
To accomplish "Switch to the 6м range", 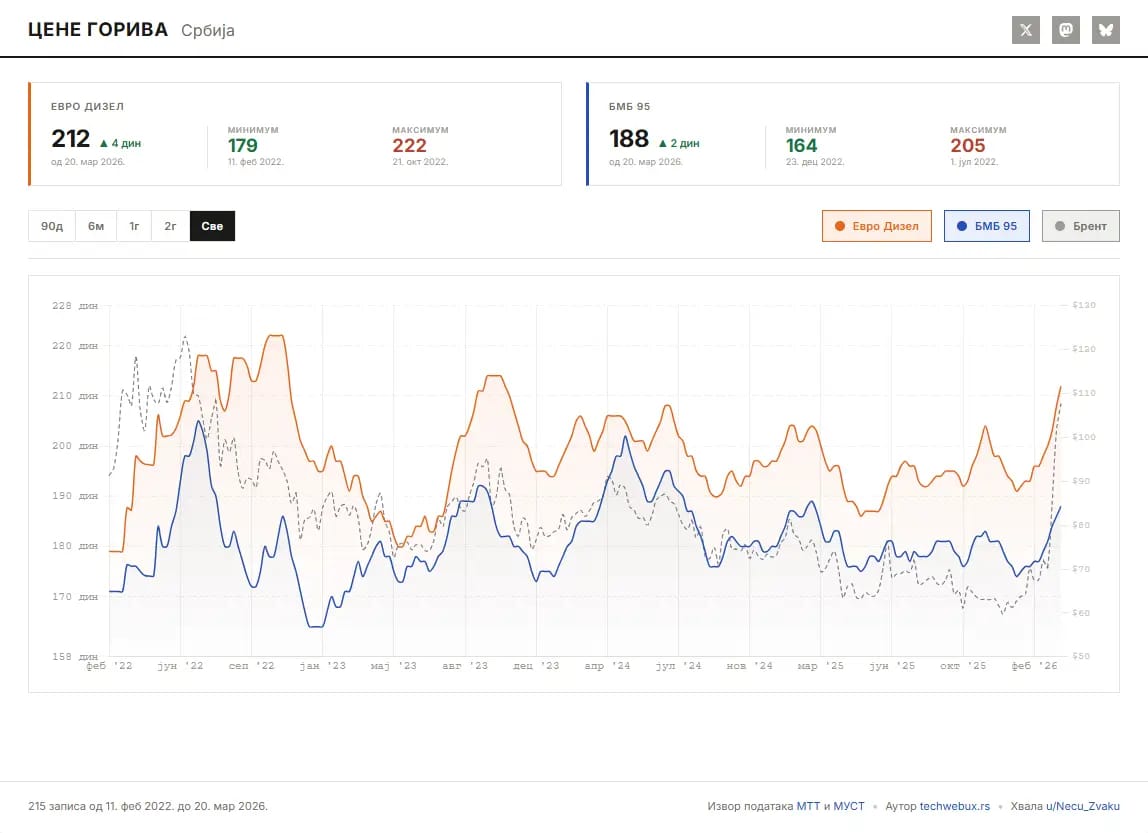I will pyautogui.click(x=96, y=226).
